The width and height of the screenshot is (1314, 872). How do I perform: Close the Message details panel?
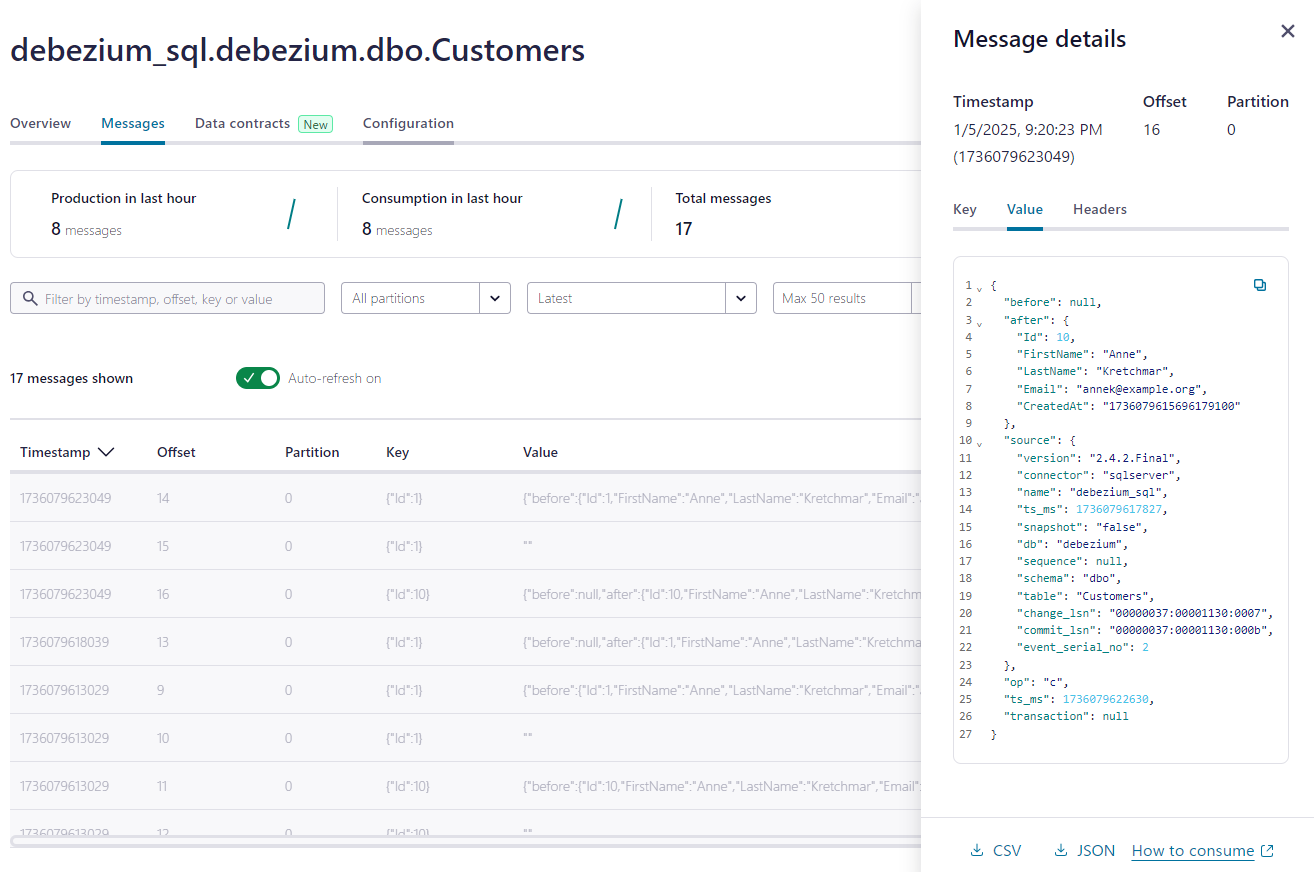tap(1288, 32)
